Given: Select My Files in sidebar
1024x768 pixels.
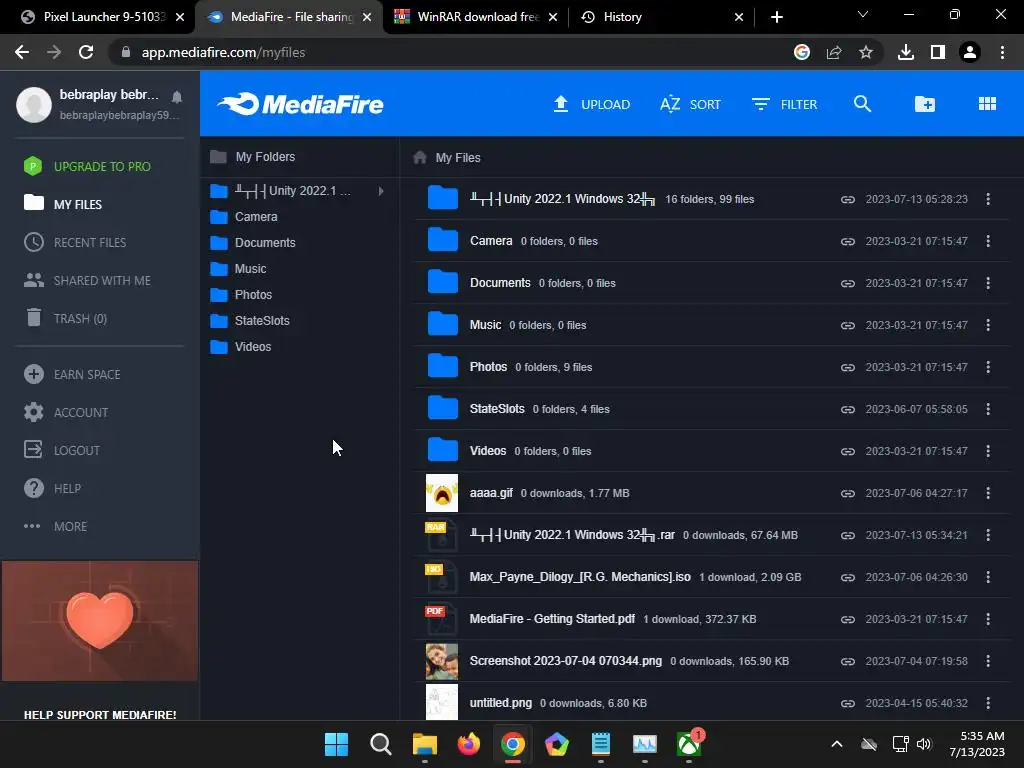Looking at the screenshot, I should (63, 204).
